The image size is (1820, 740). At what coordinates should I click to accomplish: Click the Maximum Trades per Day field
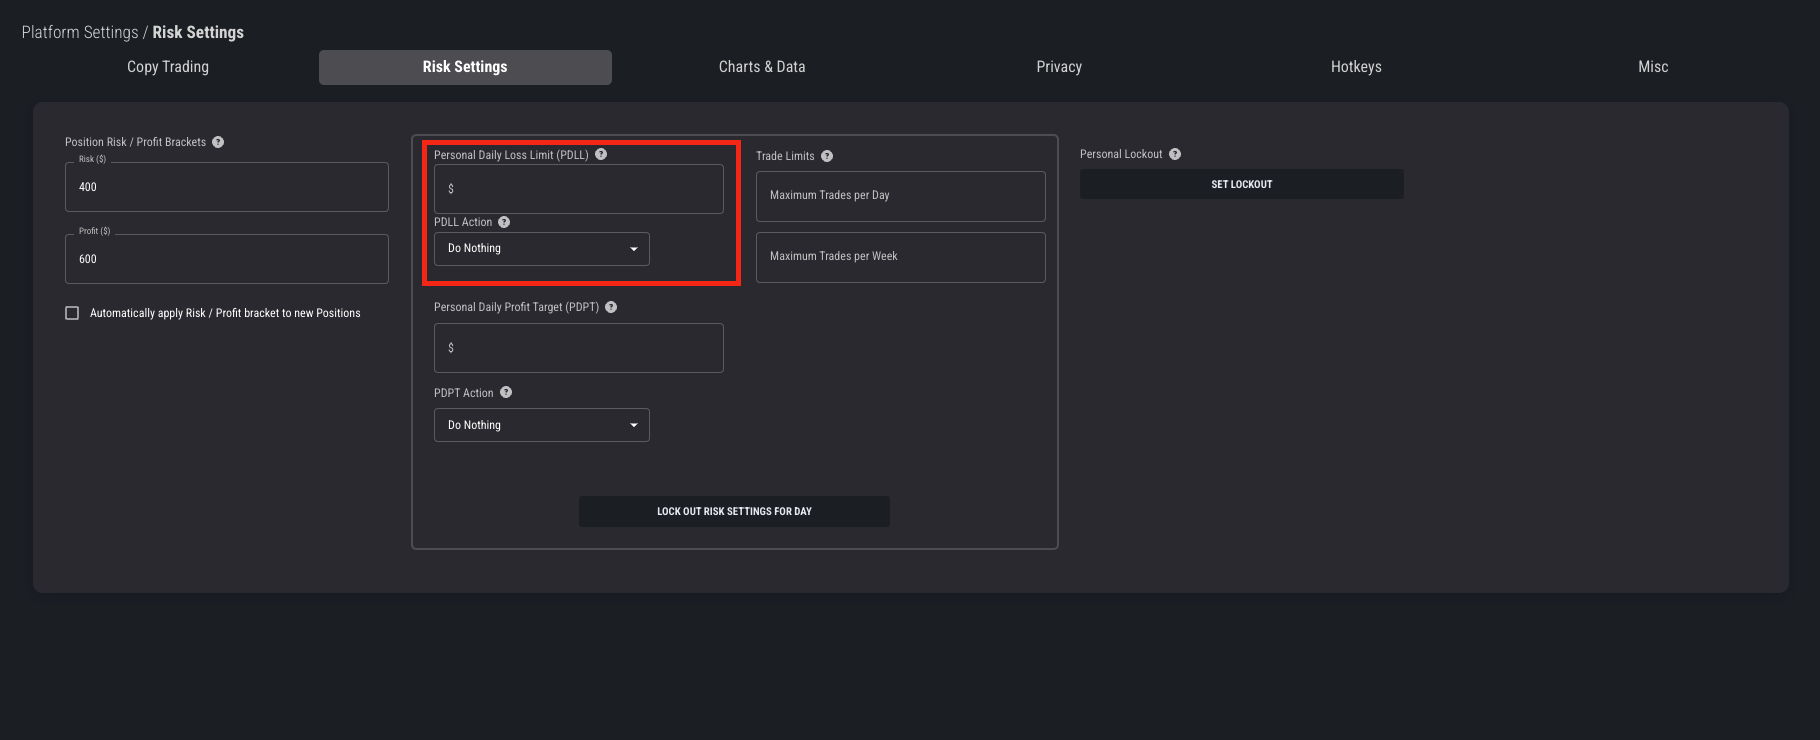click(x=900, y=196)
